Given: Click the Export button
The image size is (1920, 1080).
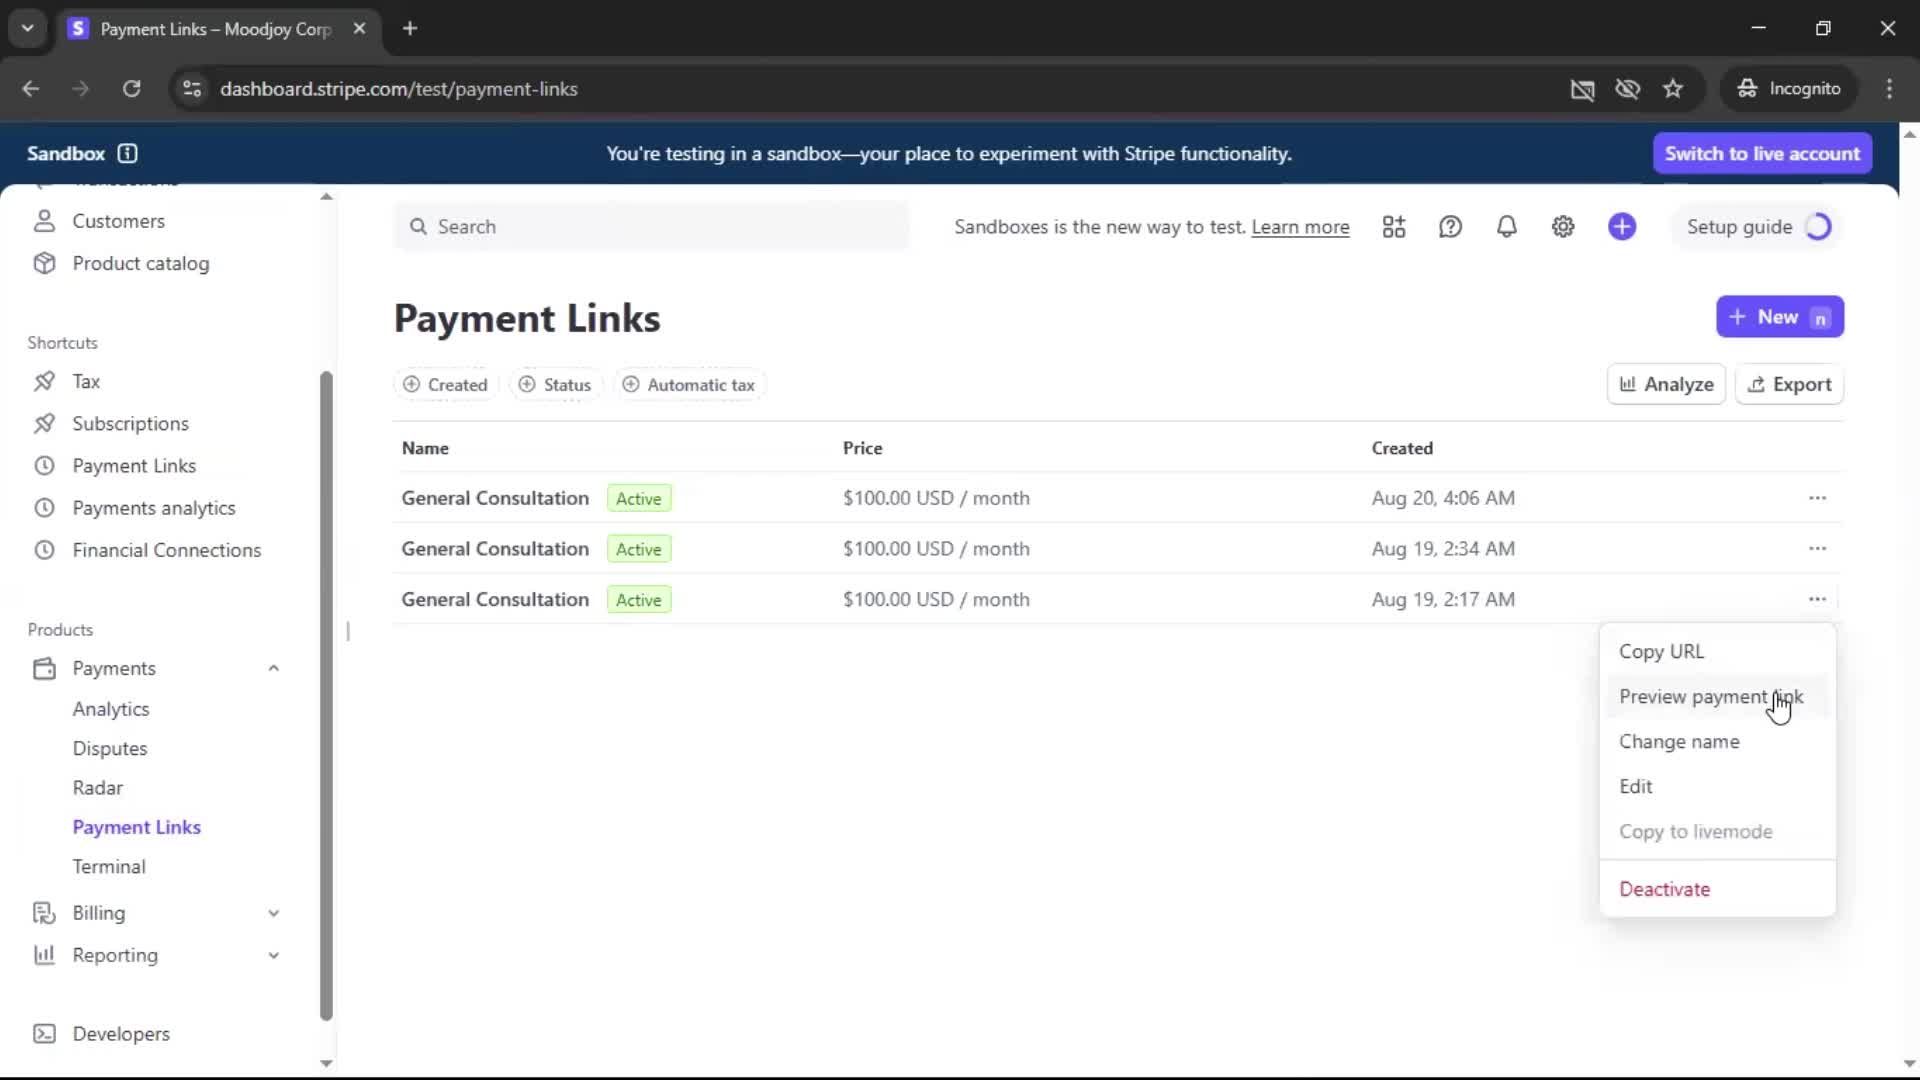Looking at the screenshot, I should (1790, 385).
